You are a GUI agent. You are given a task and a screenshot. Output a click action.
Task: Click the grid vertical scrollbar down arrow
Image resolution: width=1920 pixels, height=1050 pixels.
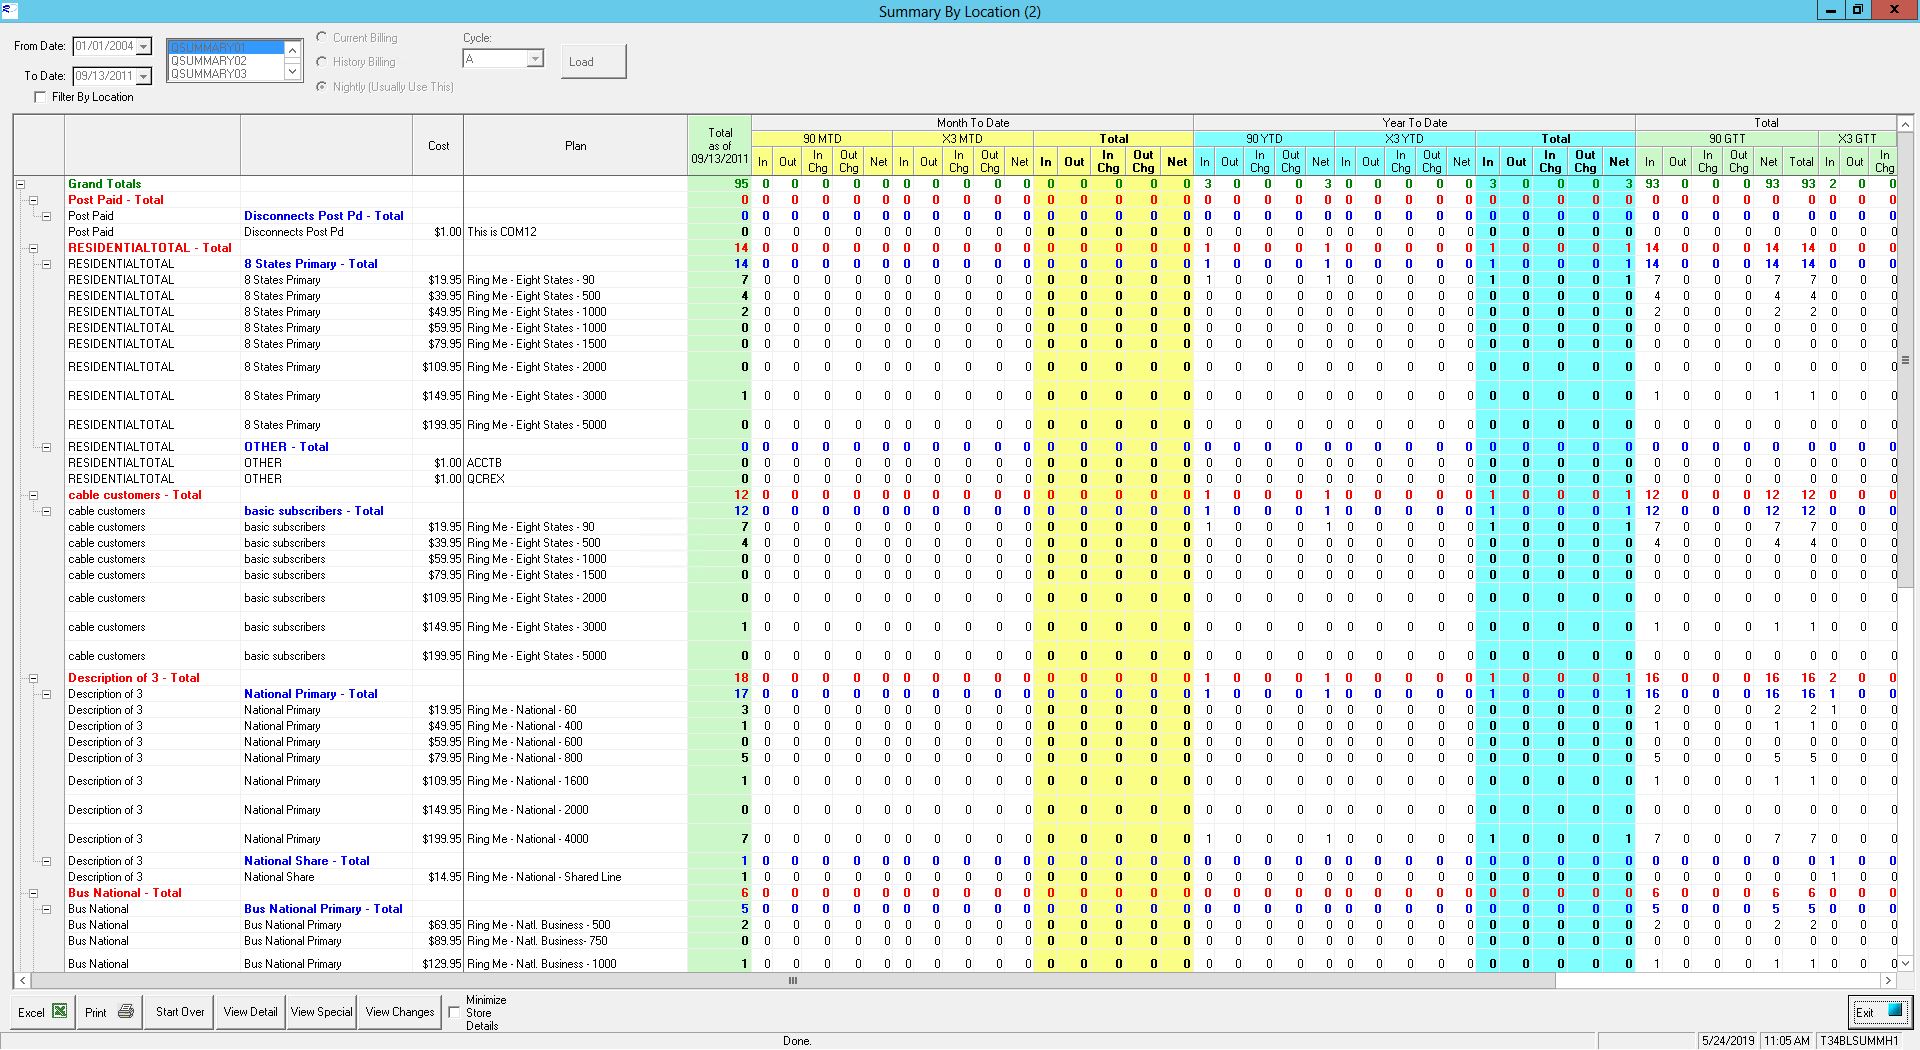click(1905, 964)
